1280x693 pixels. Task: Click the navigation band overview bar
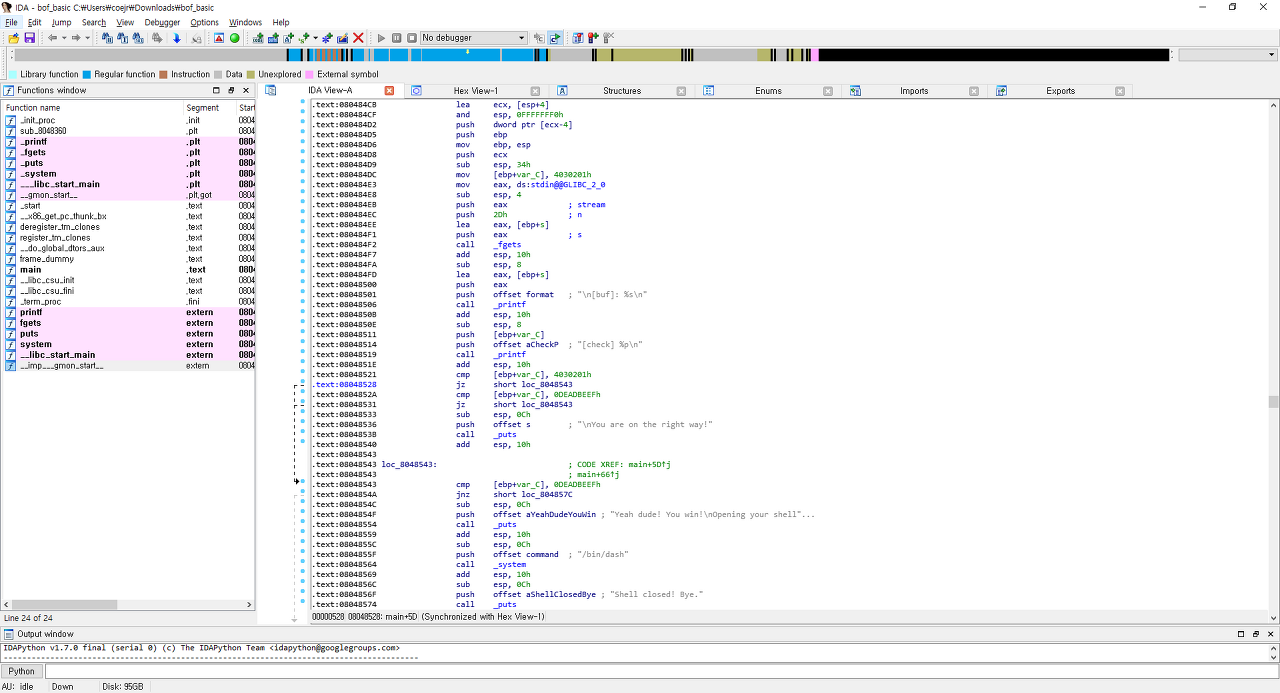592,55
